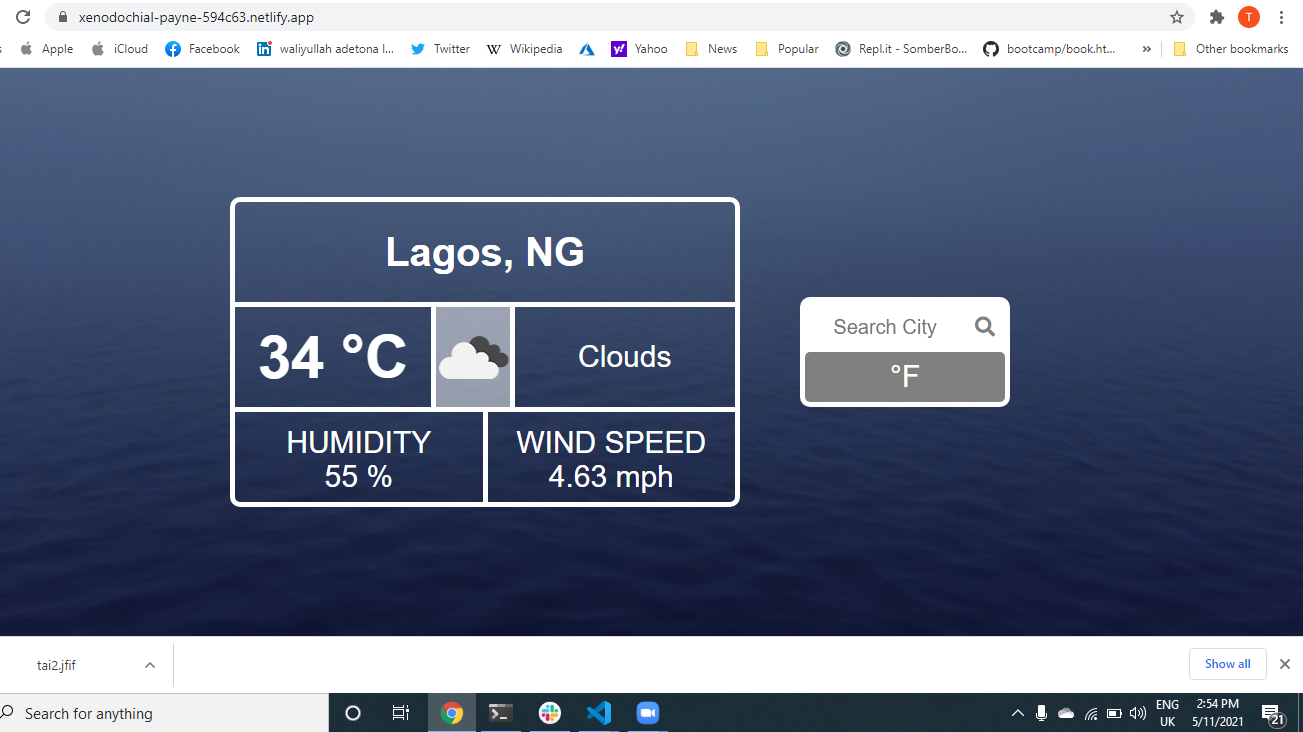Viewport: 1303px width, 732px height.
Task: Toggle the microphone in the system tray
Action: click(1041, 713)
